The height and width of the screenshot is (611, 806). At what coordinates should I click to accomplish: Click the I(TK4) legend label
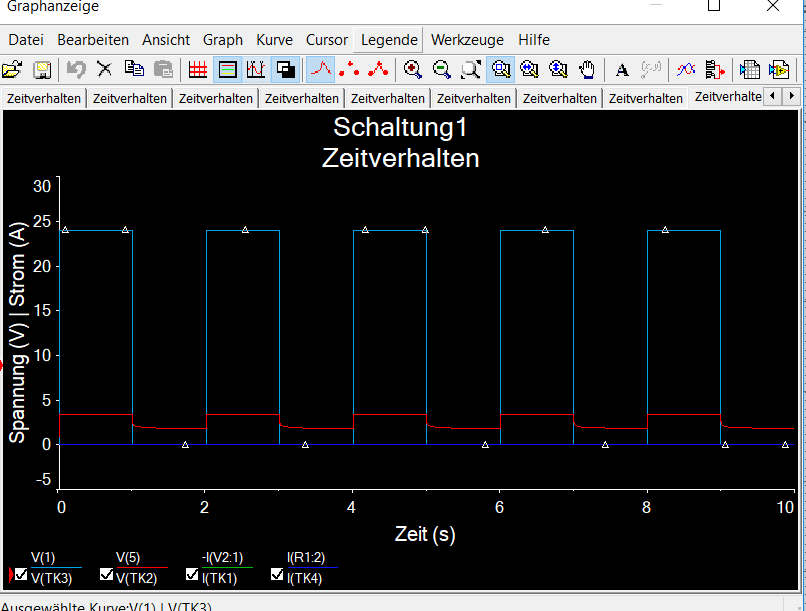click(305, 579)
